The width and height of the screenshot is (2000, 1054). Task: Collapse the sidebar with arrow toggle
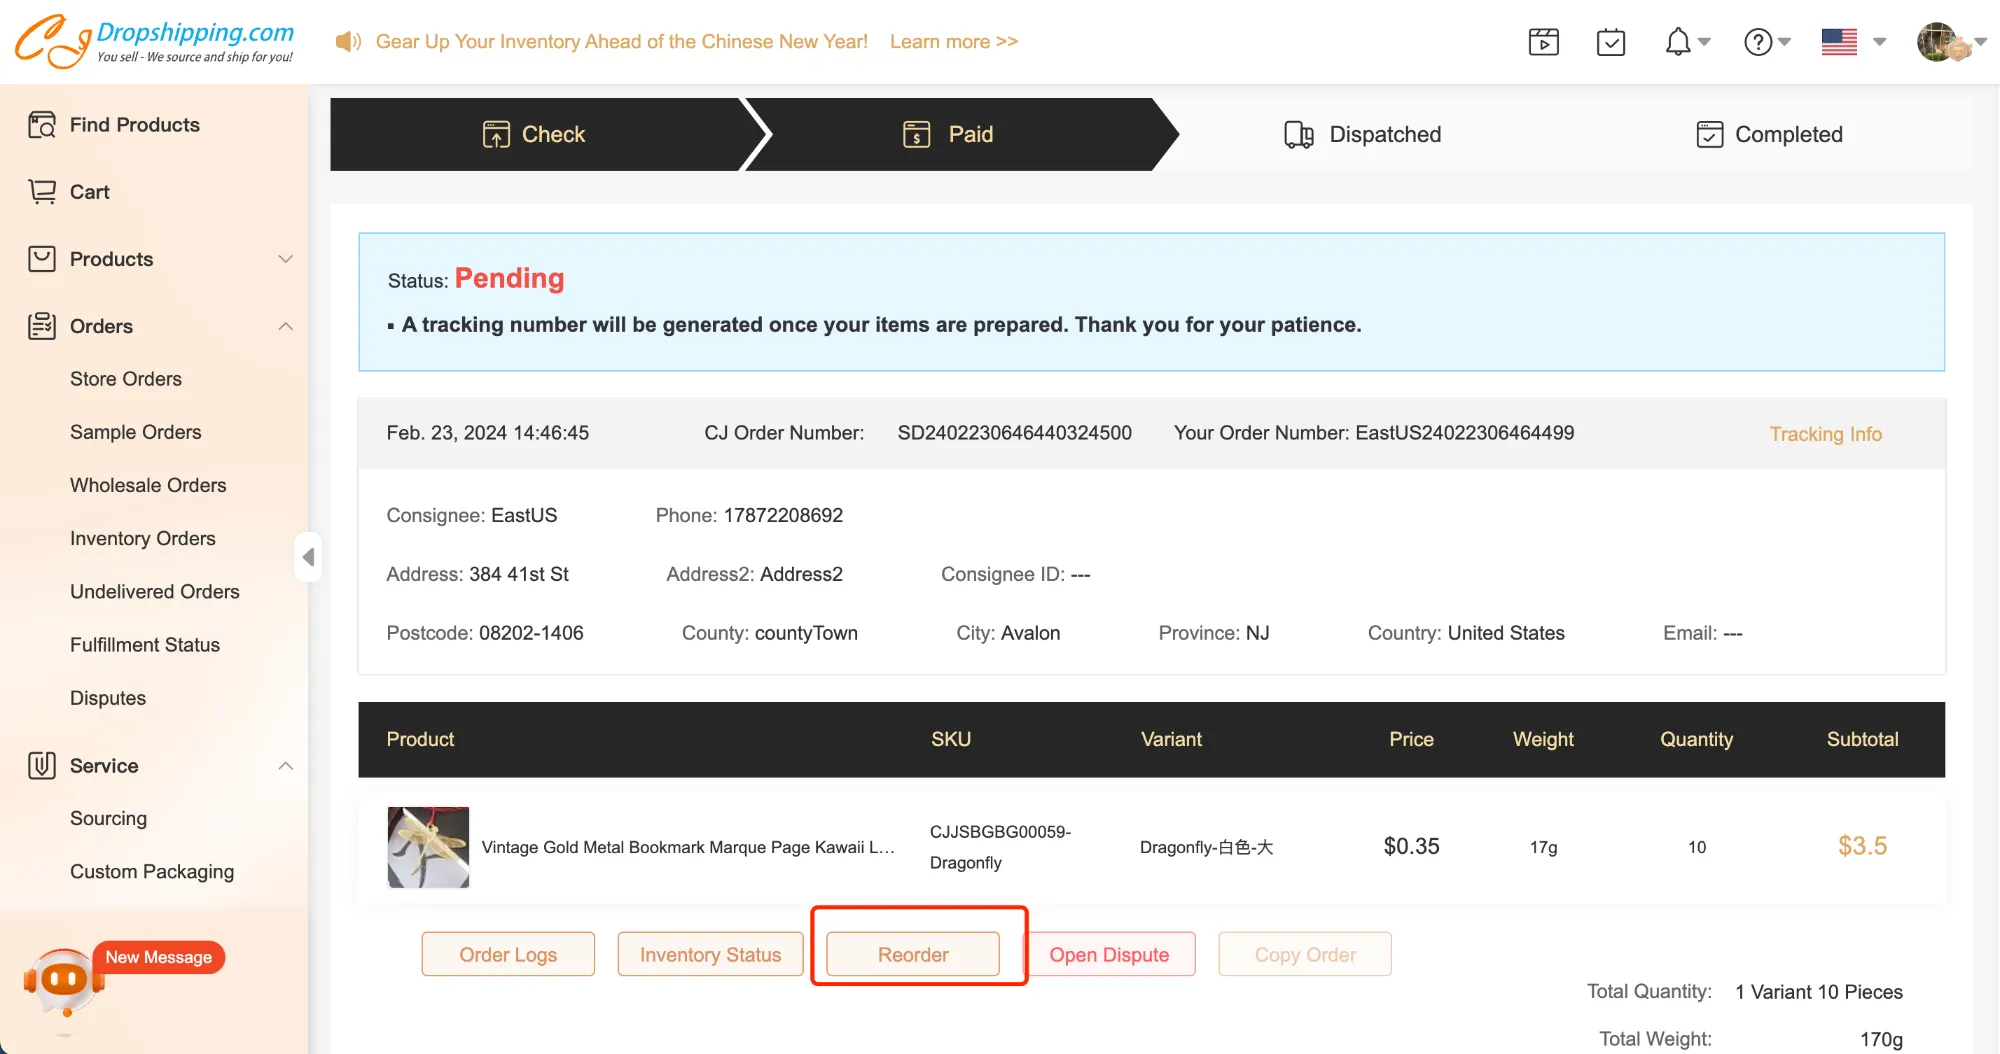click(308, 557)
